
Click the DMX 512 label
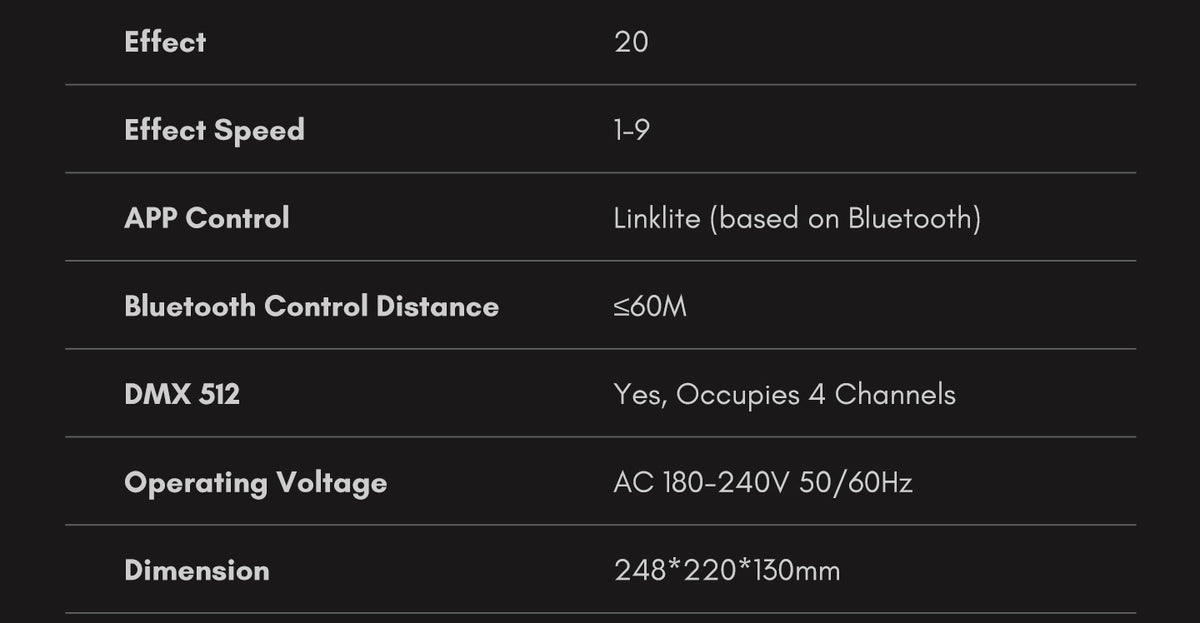tap(182, 394)
